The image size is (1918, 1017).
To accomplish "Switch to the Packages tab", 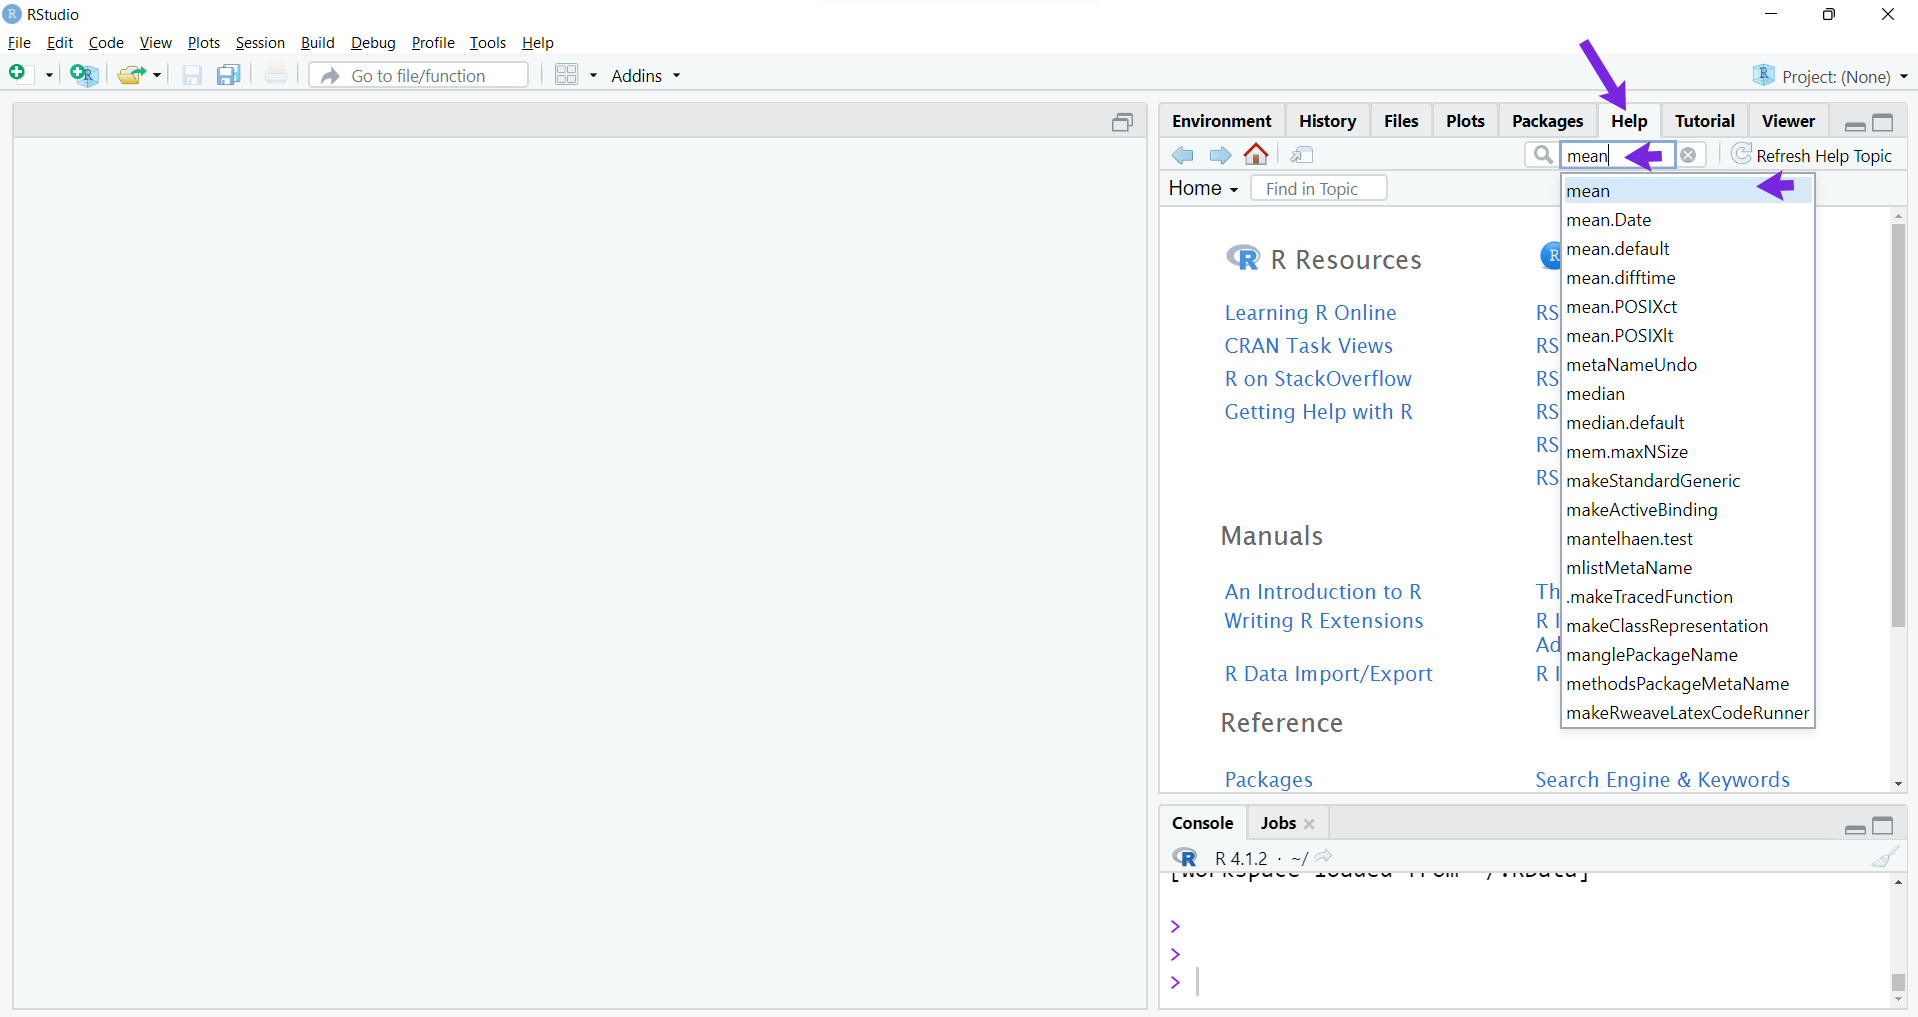I will pyautogui.click(x=1547, y=121).
